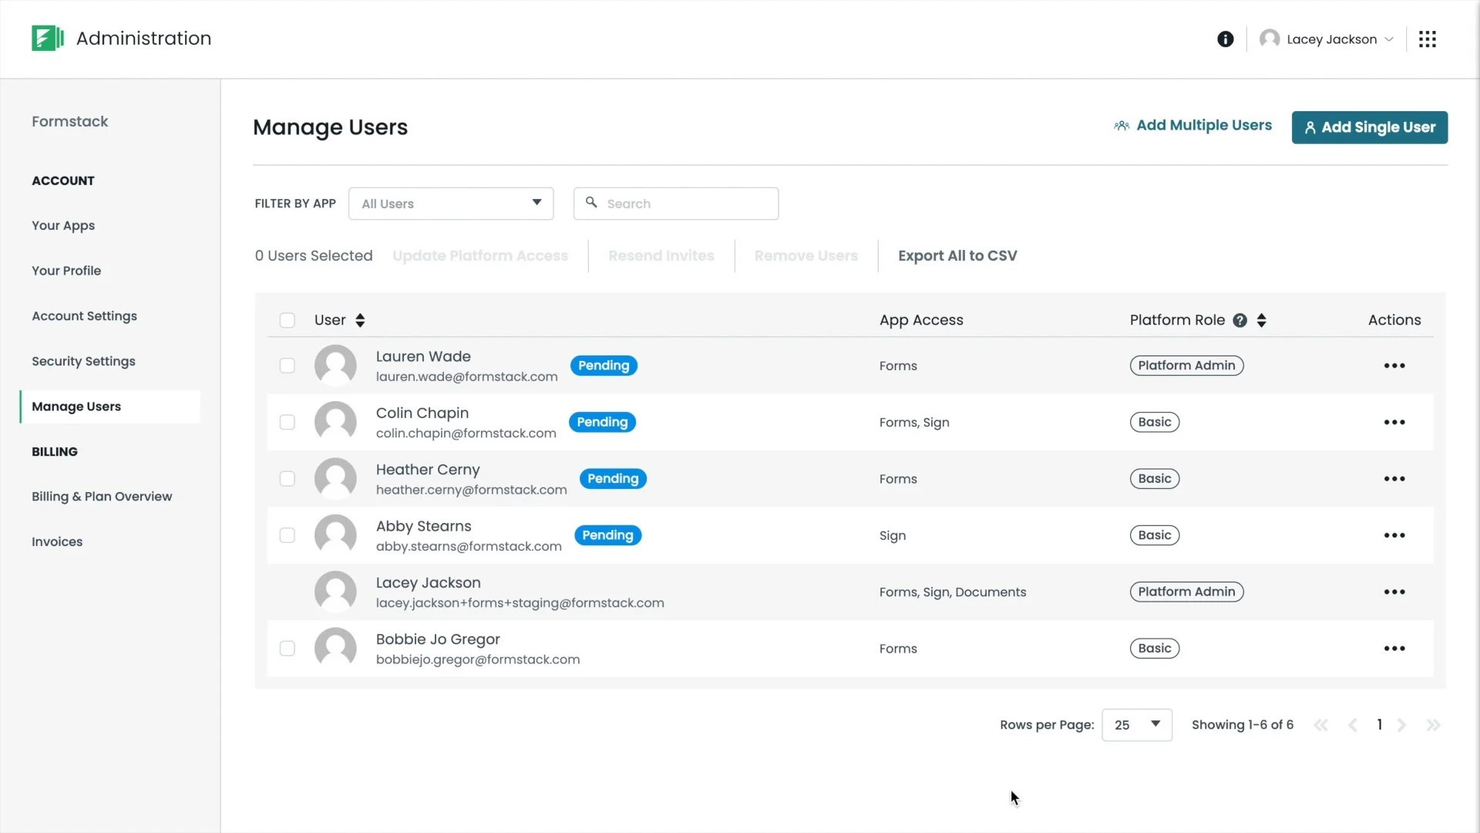
Task: Open the Security Settings page
Action: click(x=83, y=361)
